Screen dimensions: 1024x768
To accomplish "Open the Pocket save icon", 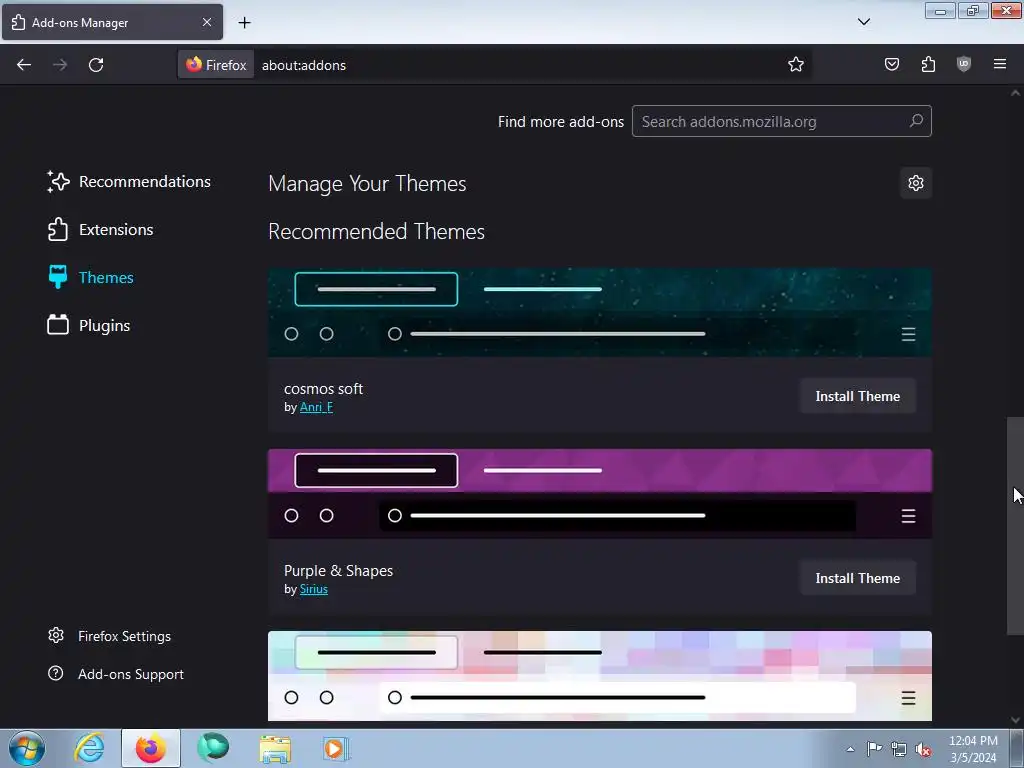I will [x=891, y=64].
